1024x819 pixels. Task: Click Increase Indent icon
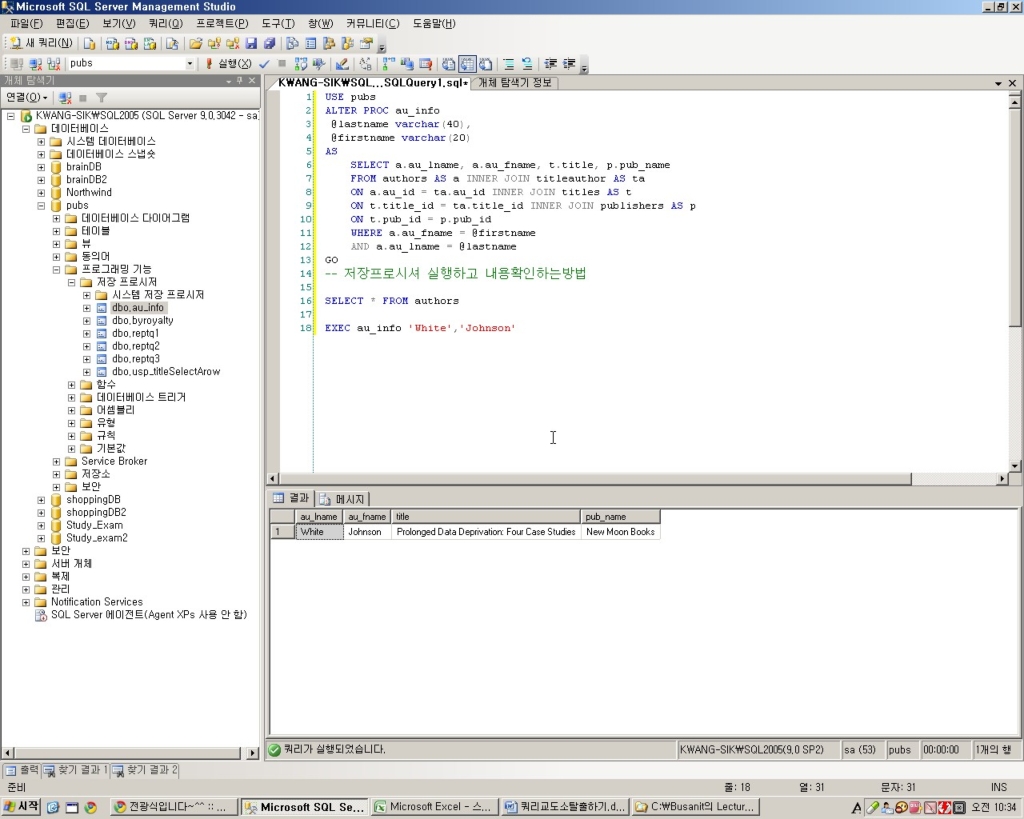pyautogui.click(x=569, y=63)
